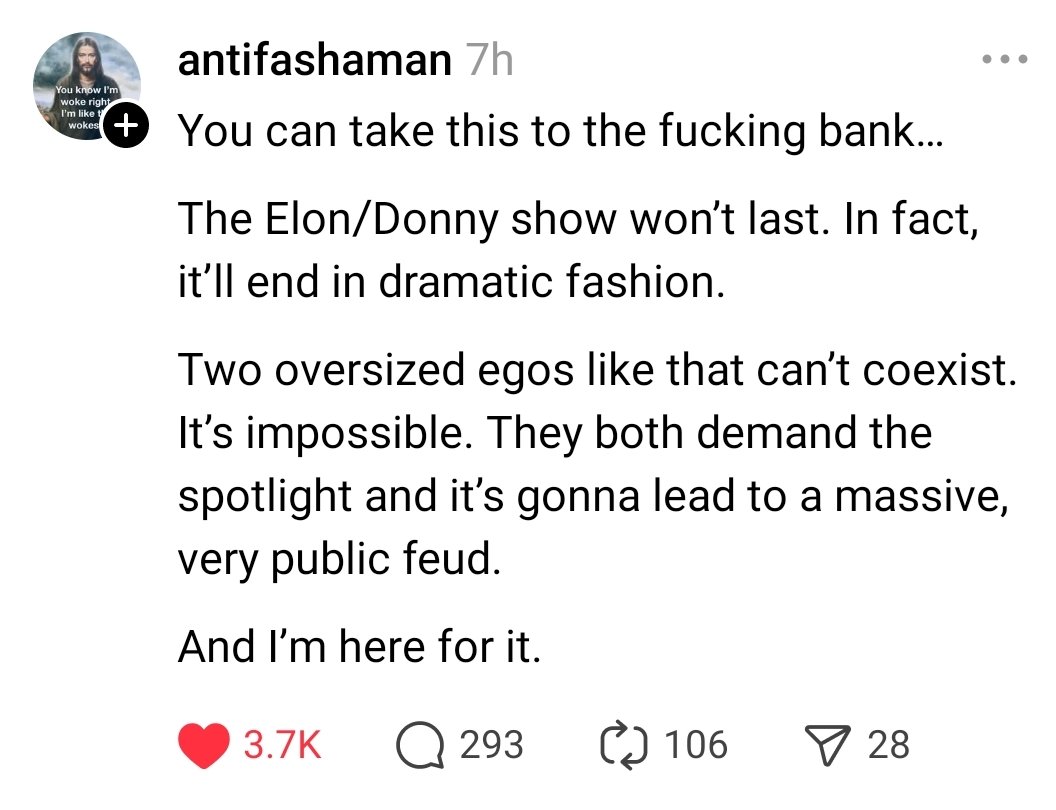The width and height of the screenshot is (1056, 810).
Task: View the 106 reposts count
Action: (695, 745)
